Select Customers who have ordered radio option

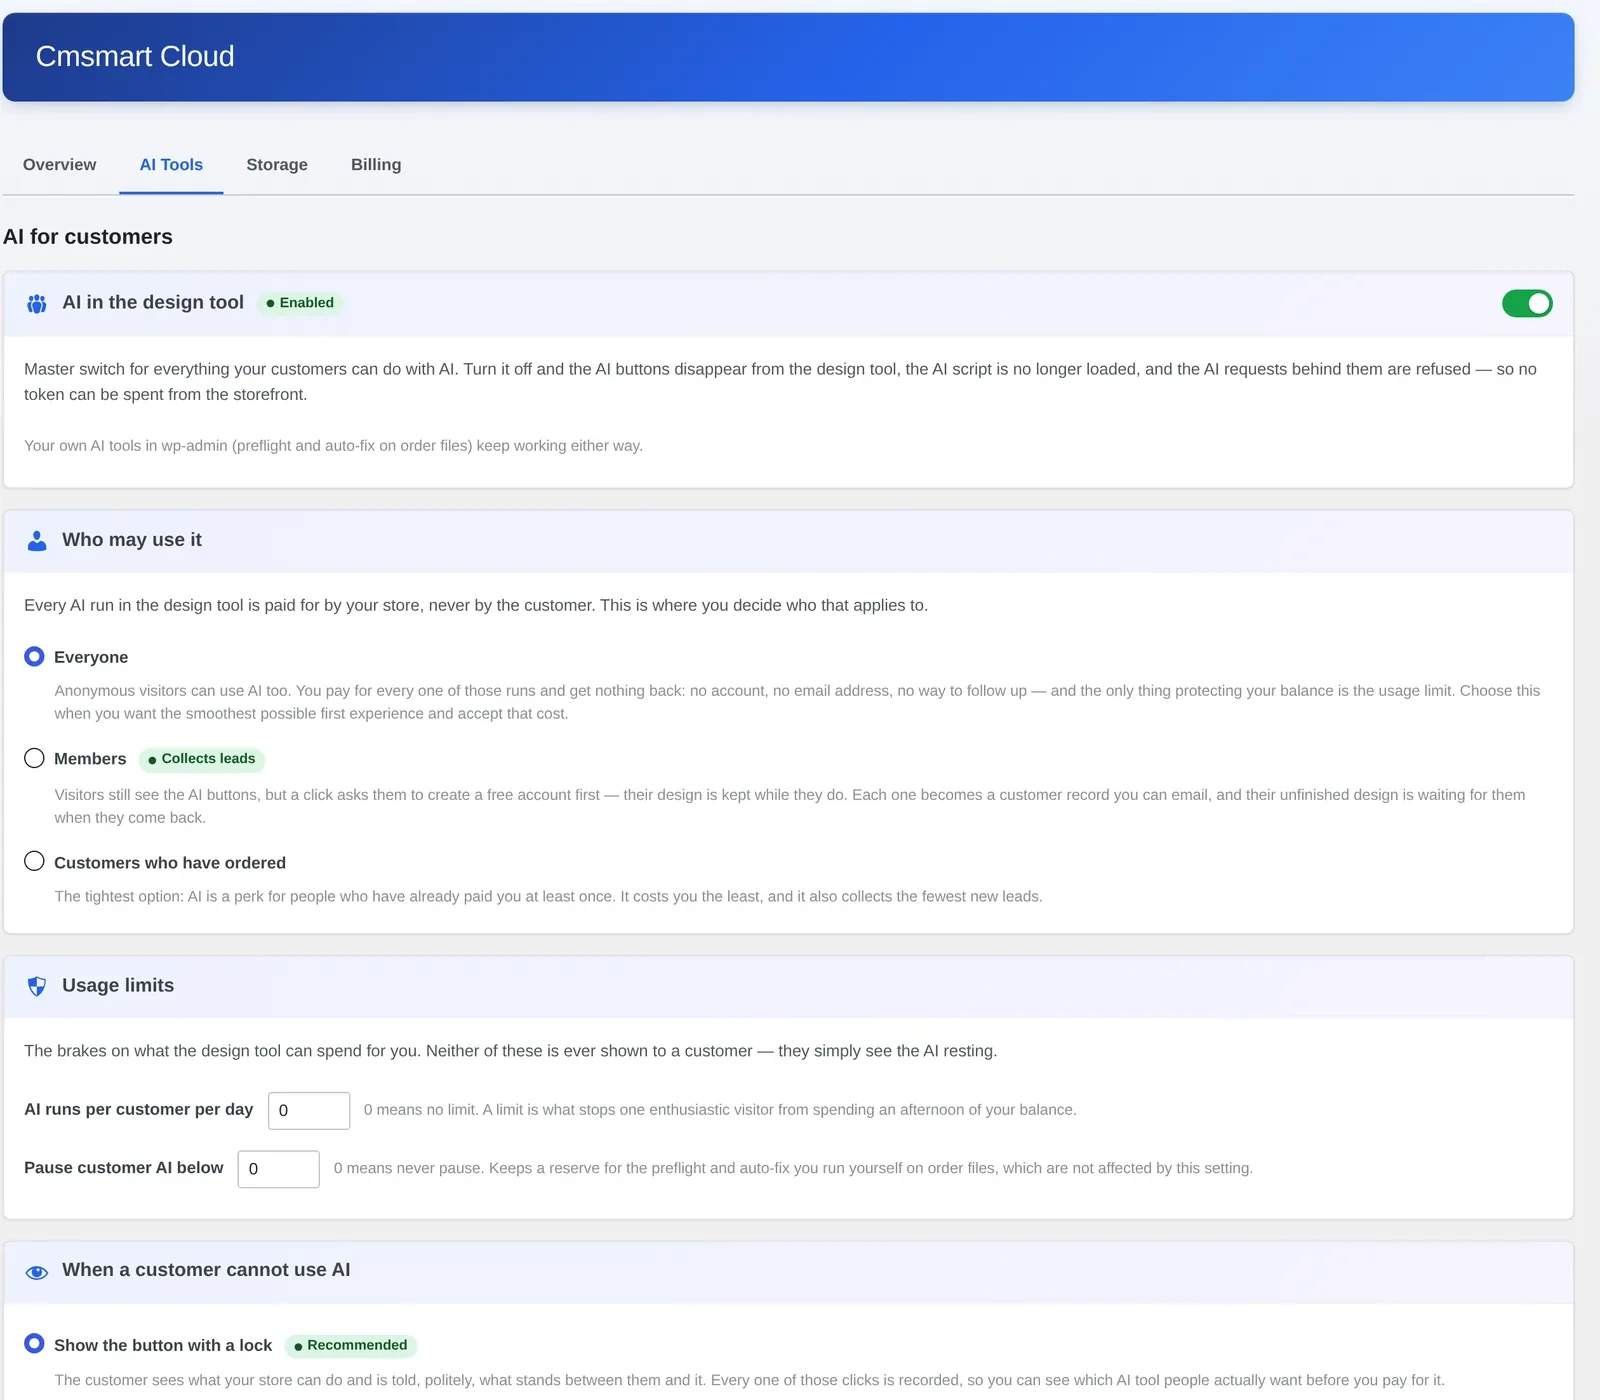(x=34, y=861)
